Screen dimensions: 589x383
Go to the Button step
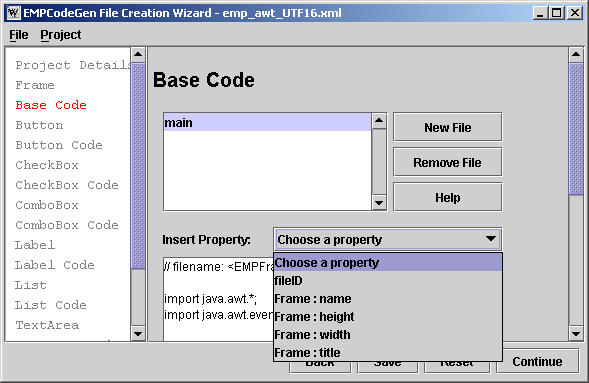pos(39,125)
